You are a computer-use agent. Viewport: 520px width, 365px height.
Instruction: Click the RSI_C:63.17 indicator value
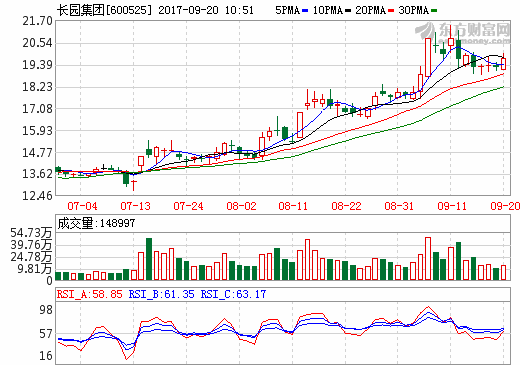233,294
